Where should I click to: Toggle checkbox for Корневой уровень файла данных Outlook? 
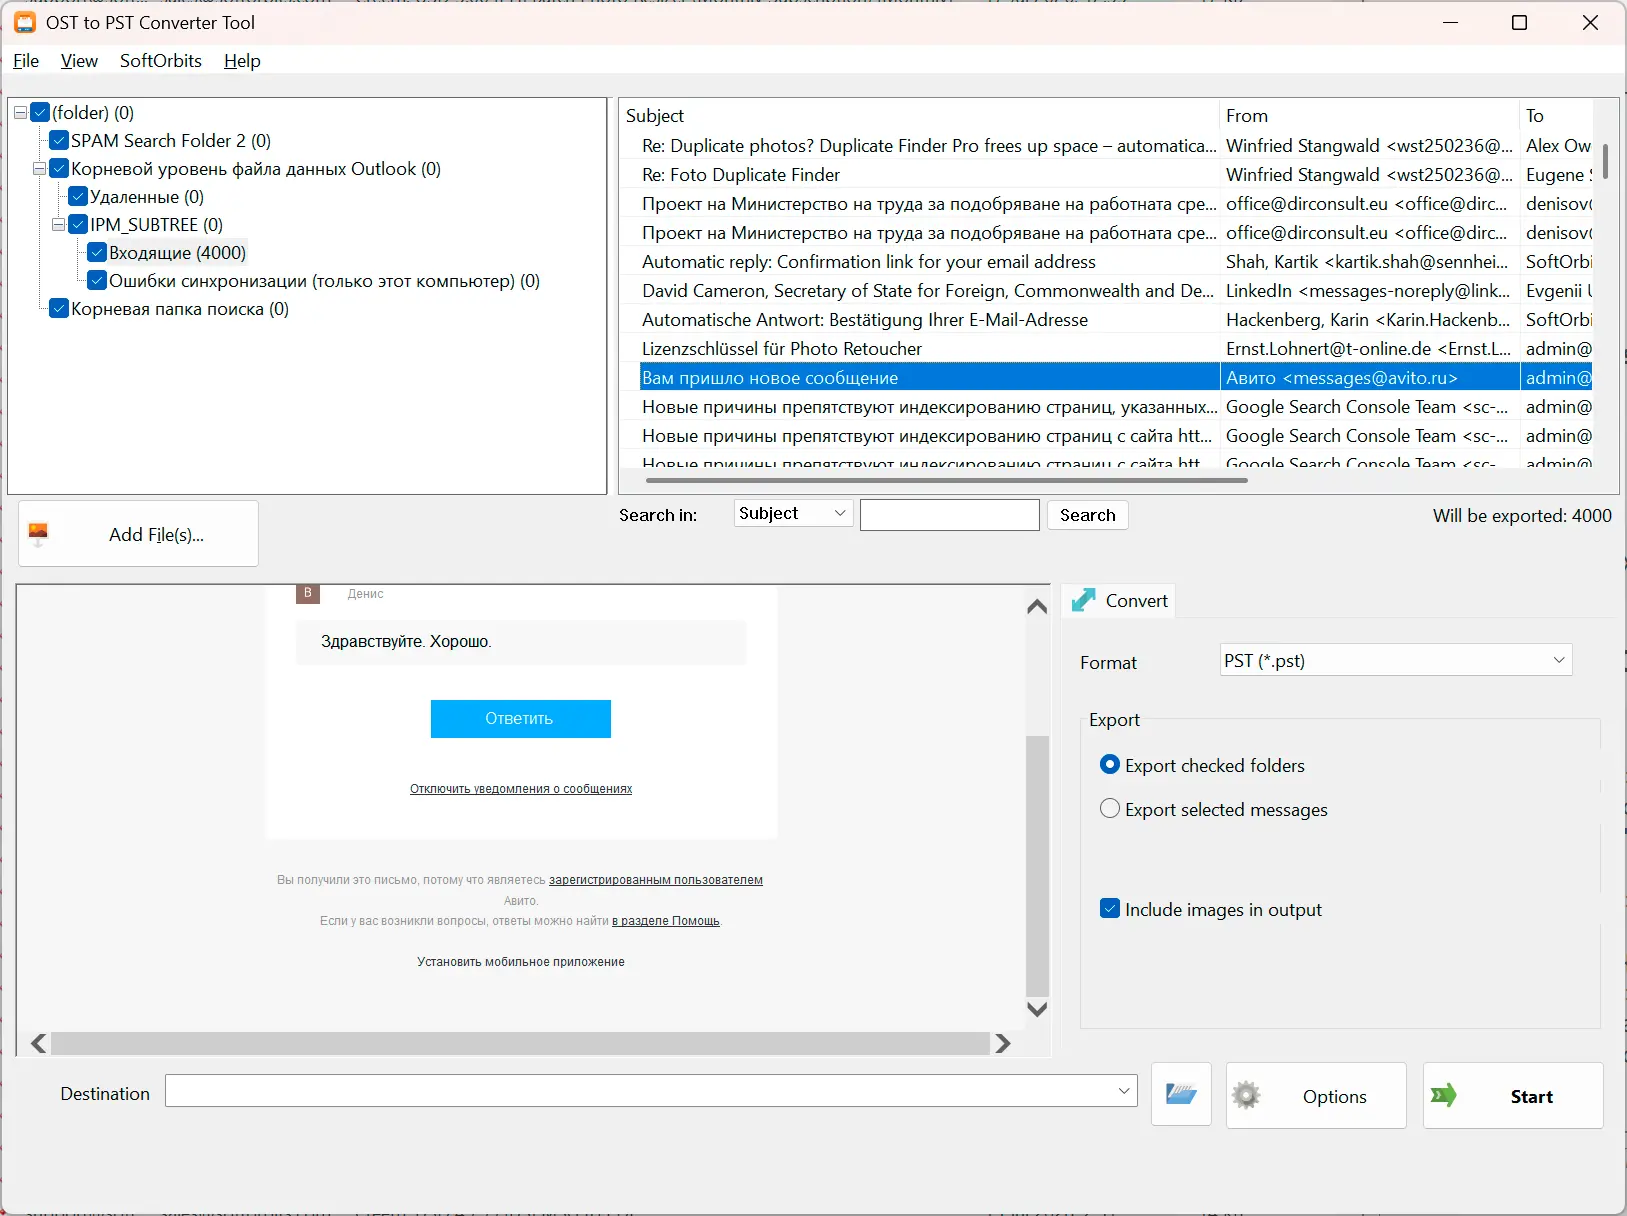click(x=59, y=168)
